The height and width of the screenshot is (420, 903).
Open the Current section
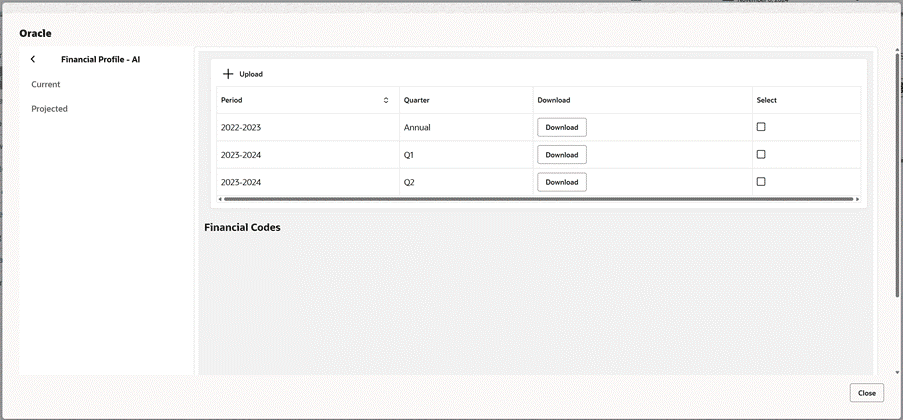(x=45, y=84)
